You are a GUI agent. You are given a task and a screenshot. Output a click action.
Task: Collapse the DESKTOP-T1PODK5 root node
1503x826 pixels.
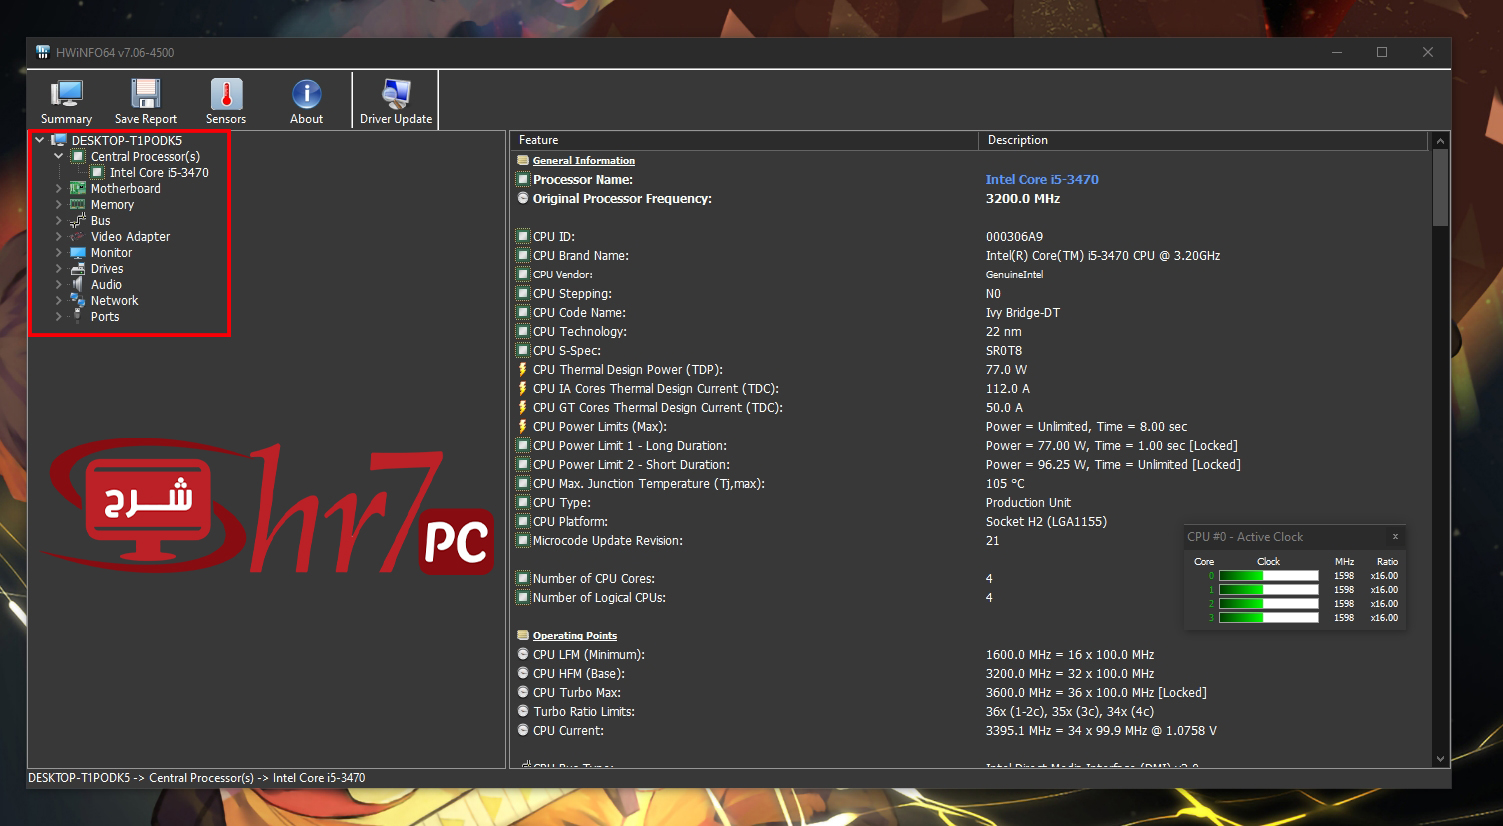click(40, 140)
